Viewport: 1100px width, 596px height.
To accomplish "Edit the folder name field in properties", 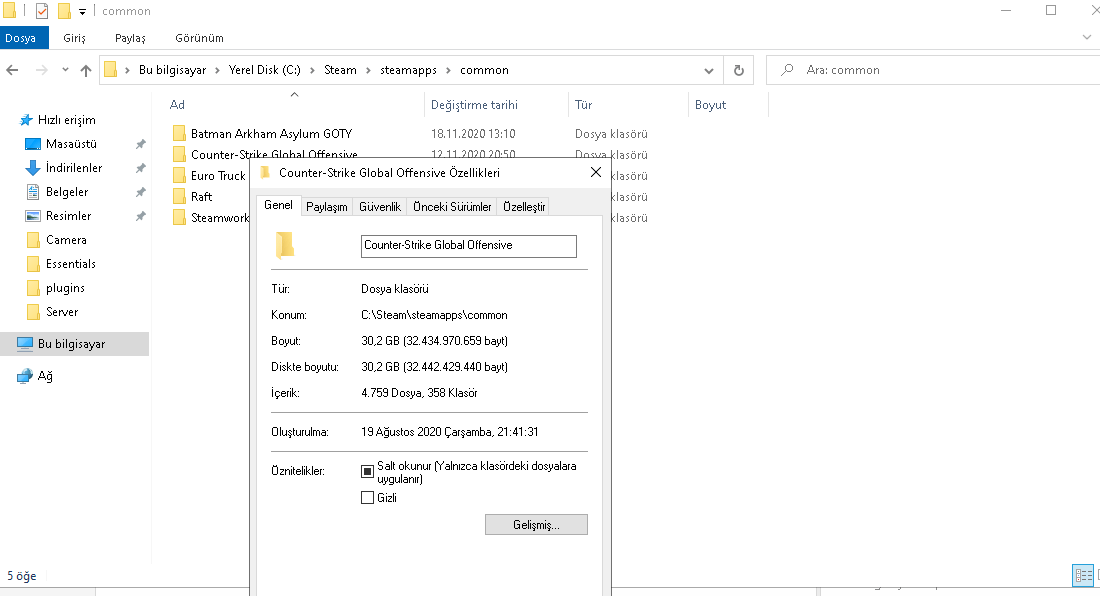I will coord(469,246).
